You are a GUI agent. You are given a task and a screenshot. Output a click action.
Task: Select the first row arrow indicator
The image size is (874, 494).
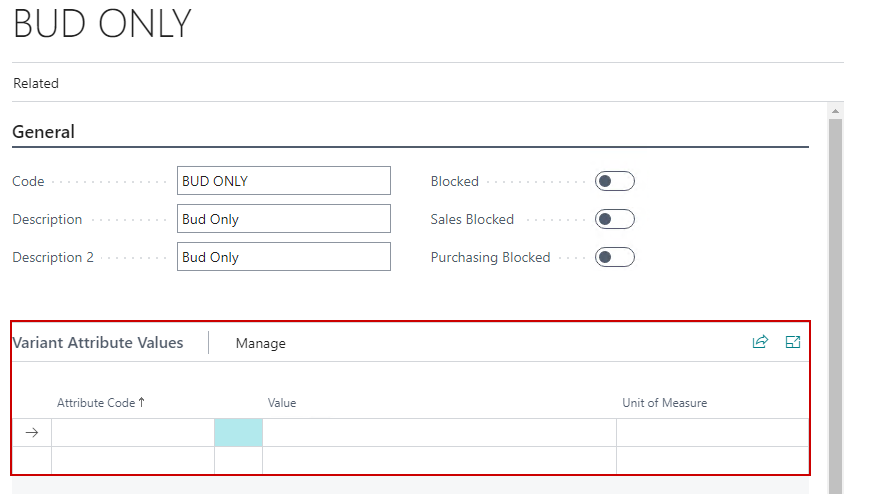31,432
